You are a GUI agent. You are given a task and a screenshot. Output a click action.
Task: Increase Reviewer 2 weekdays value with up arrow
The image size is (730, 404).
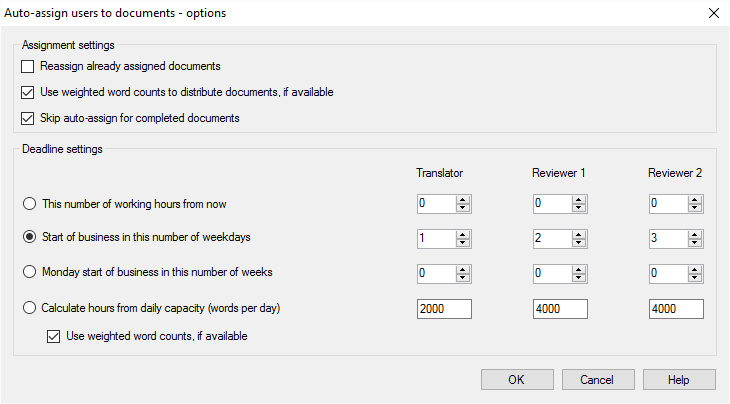[695, 234]
